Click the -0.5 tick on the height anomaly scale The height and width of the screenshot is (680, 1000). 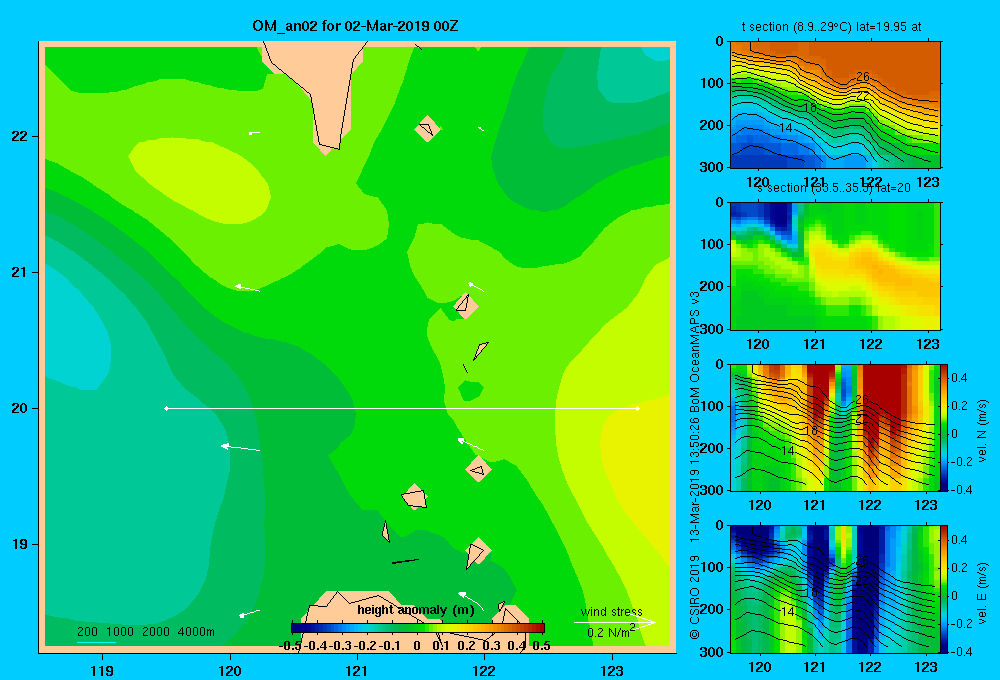pos(290,646)
